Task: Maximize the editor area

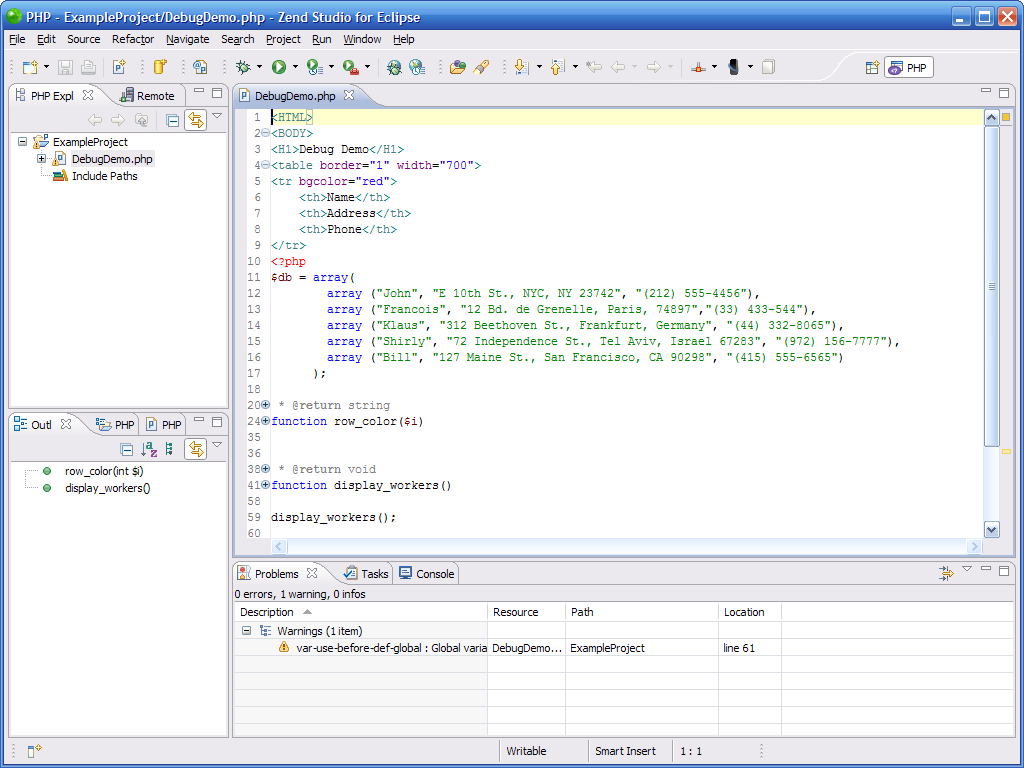Action: tap(1004, 93)
